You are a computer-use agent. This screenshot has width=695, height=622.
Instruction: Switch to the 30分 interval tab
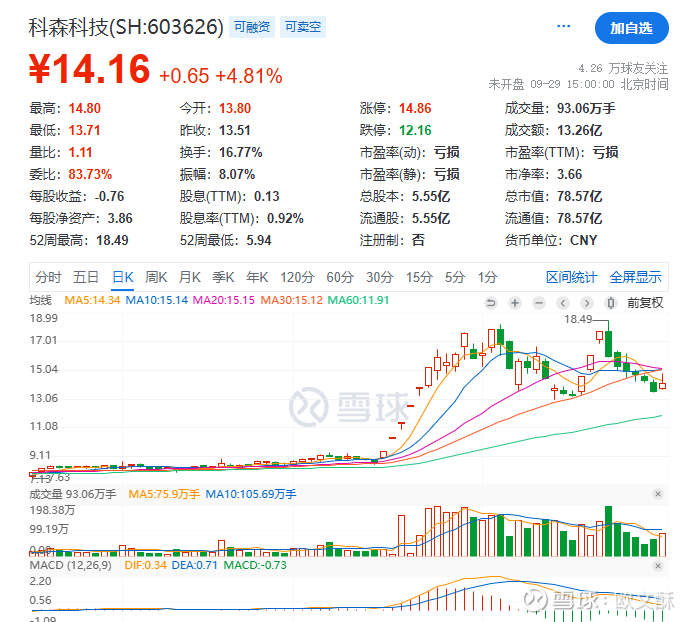click(x=379, y=277)
